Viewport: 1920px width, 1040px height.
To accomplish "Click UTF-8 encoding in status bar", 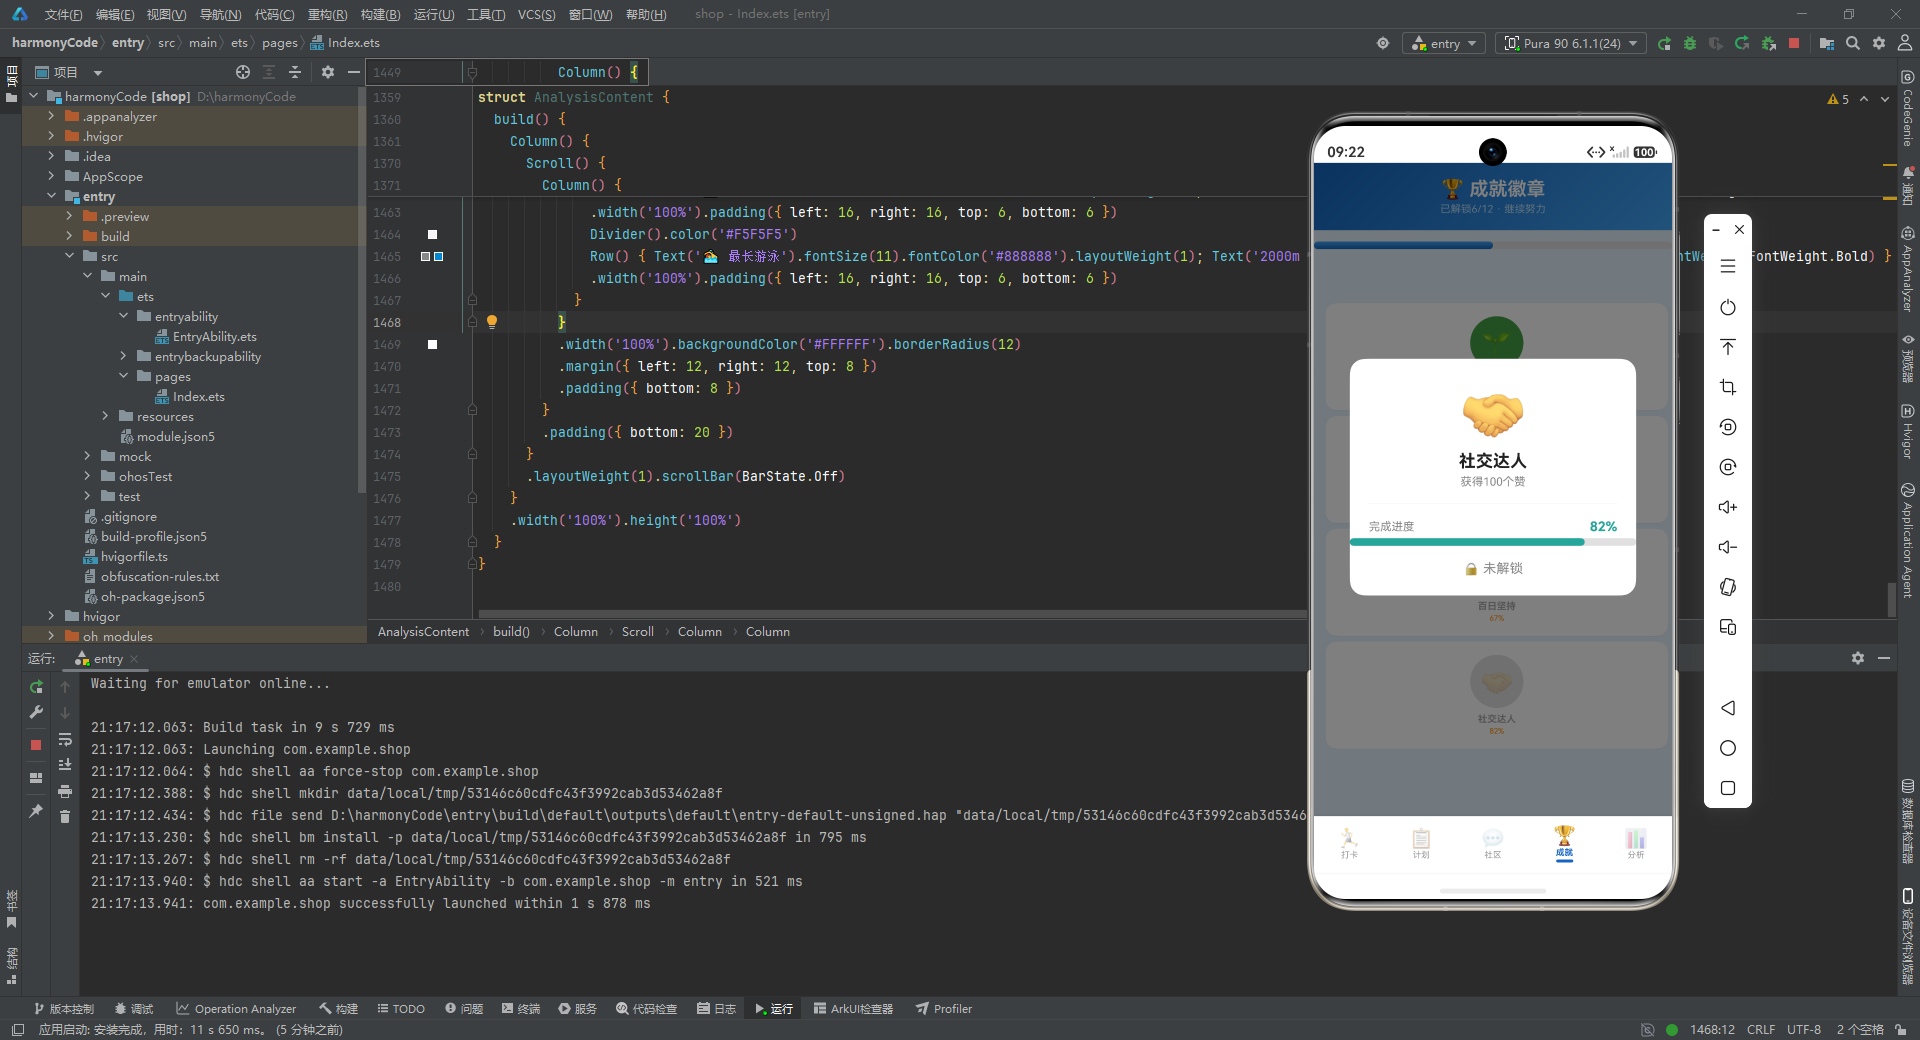I will pyautogui.click(x=1804, y=1029).
